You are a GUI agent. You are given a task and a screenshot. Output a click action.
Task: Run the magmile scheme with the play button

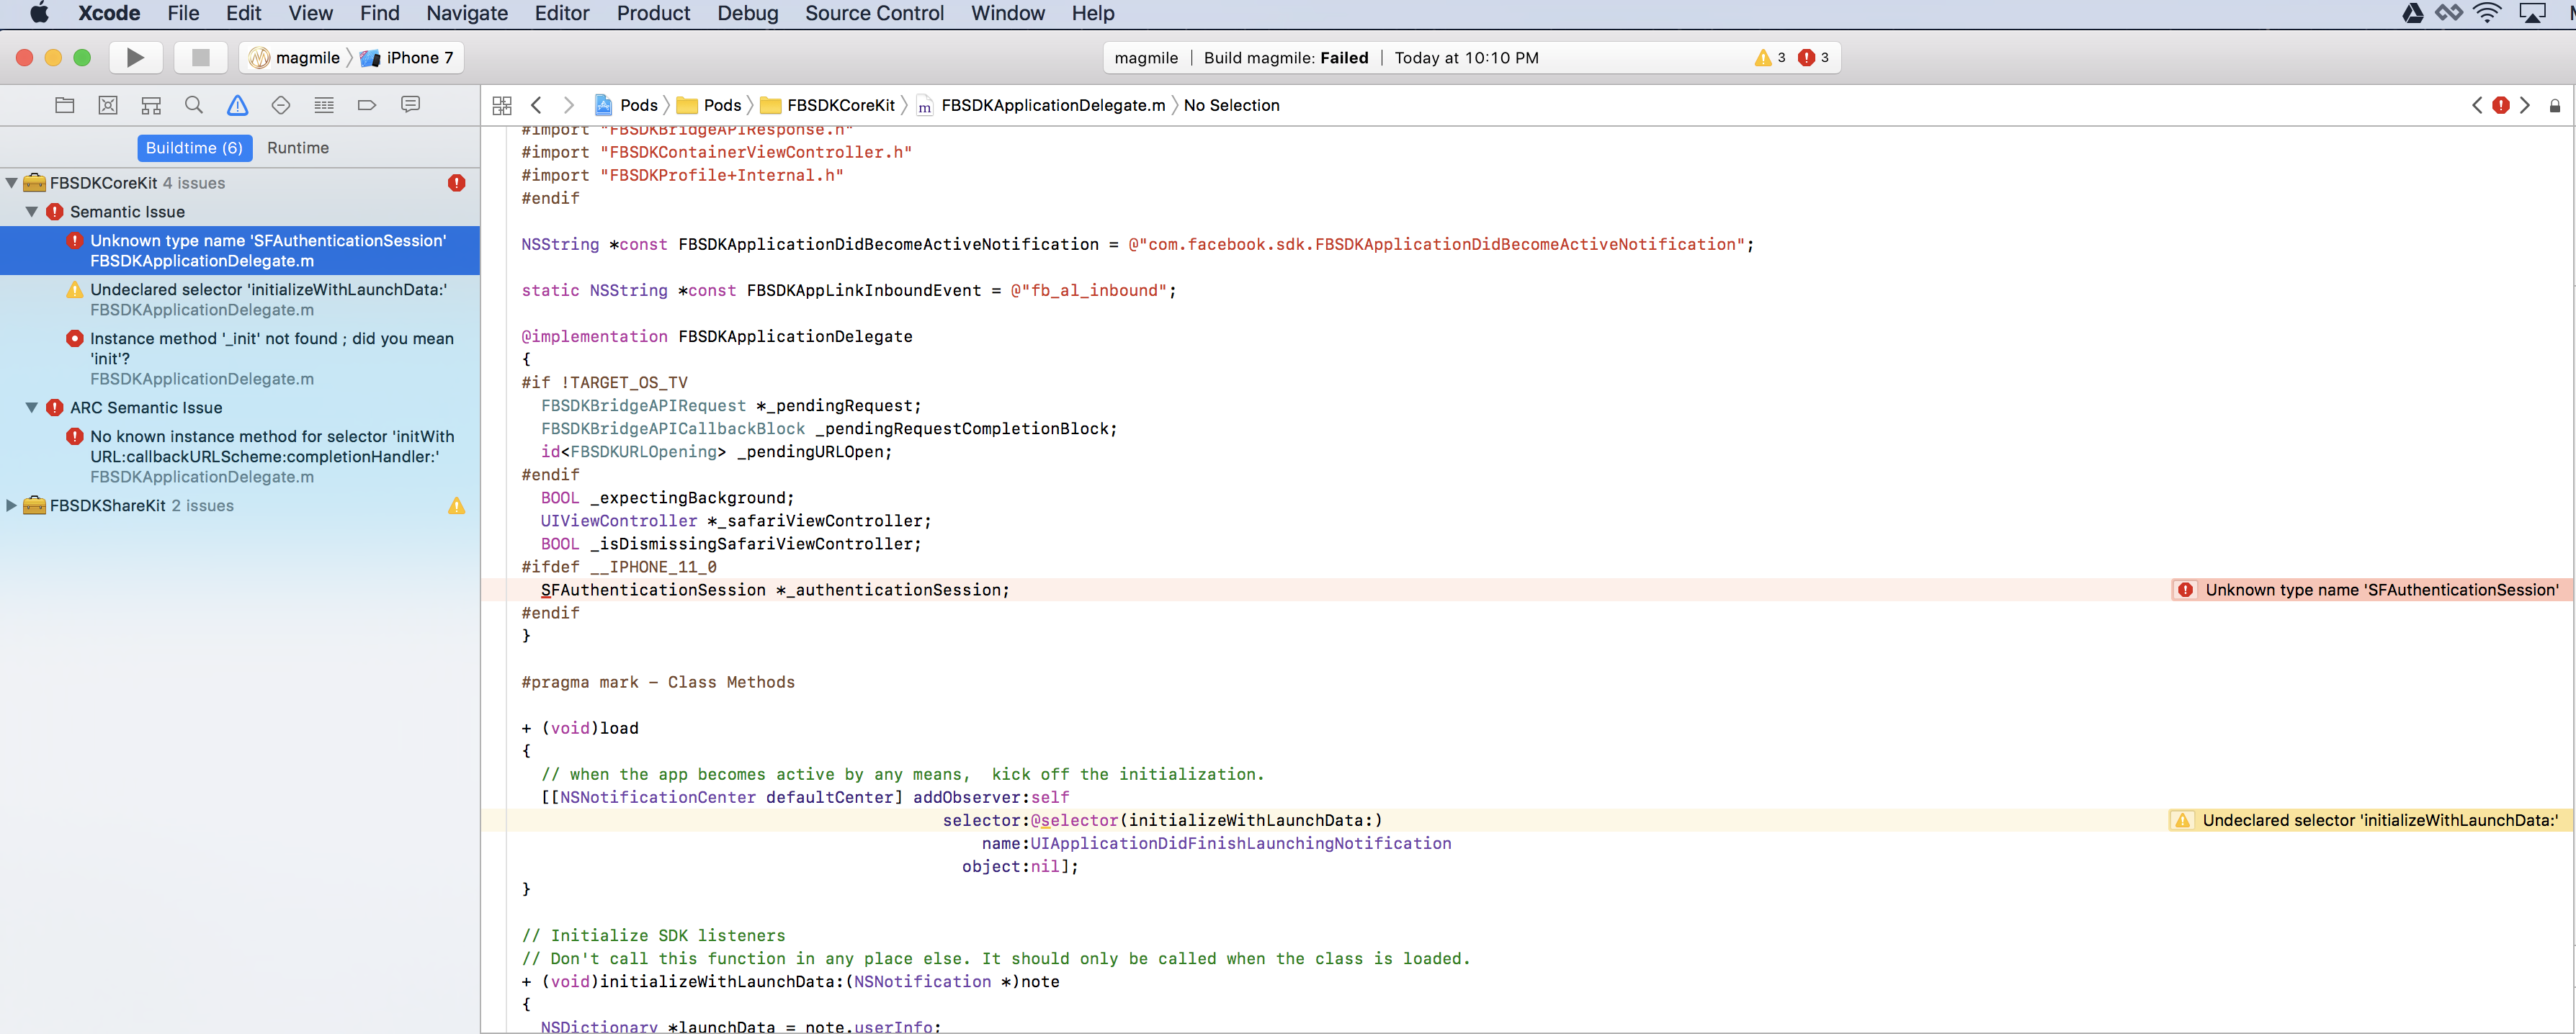pos(136,57)
